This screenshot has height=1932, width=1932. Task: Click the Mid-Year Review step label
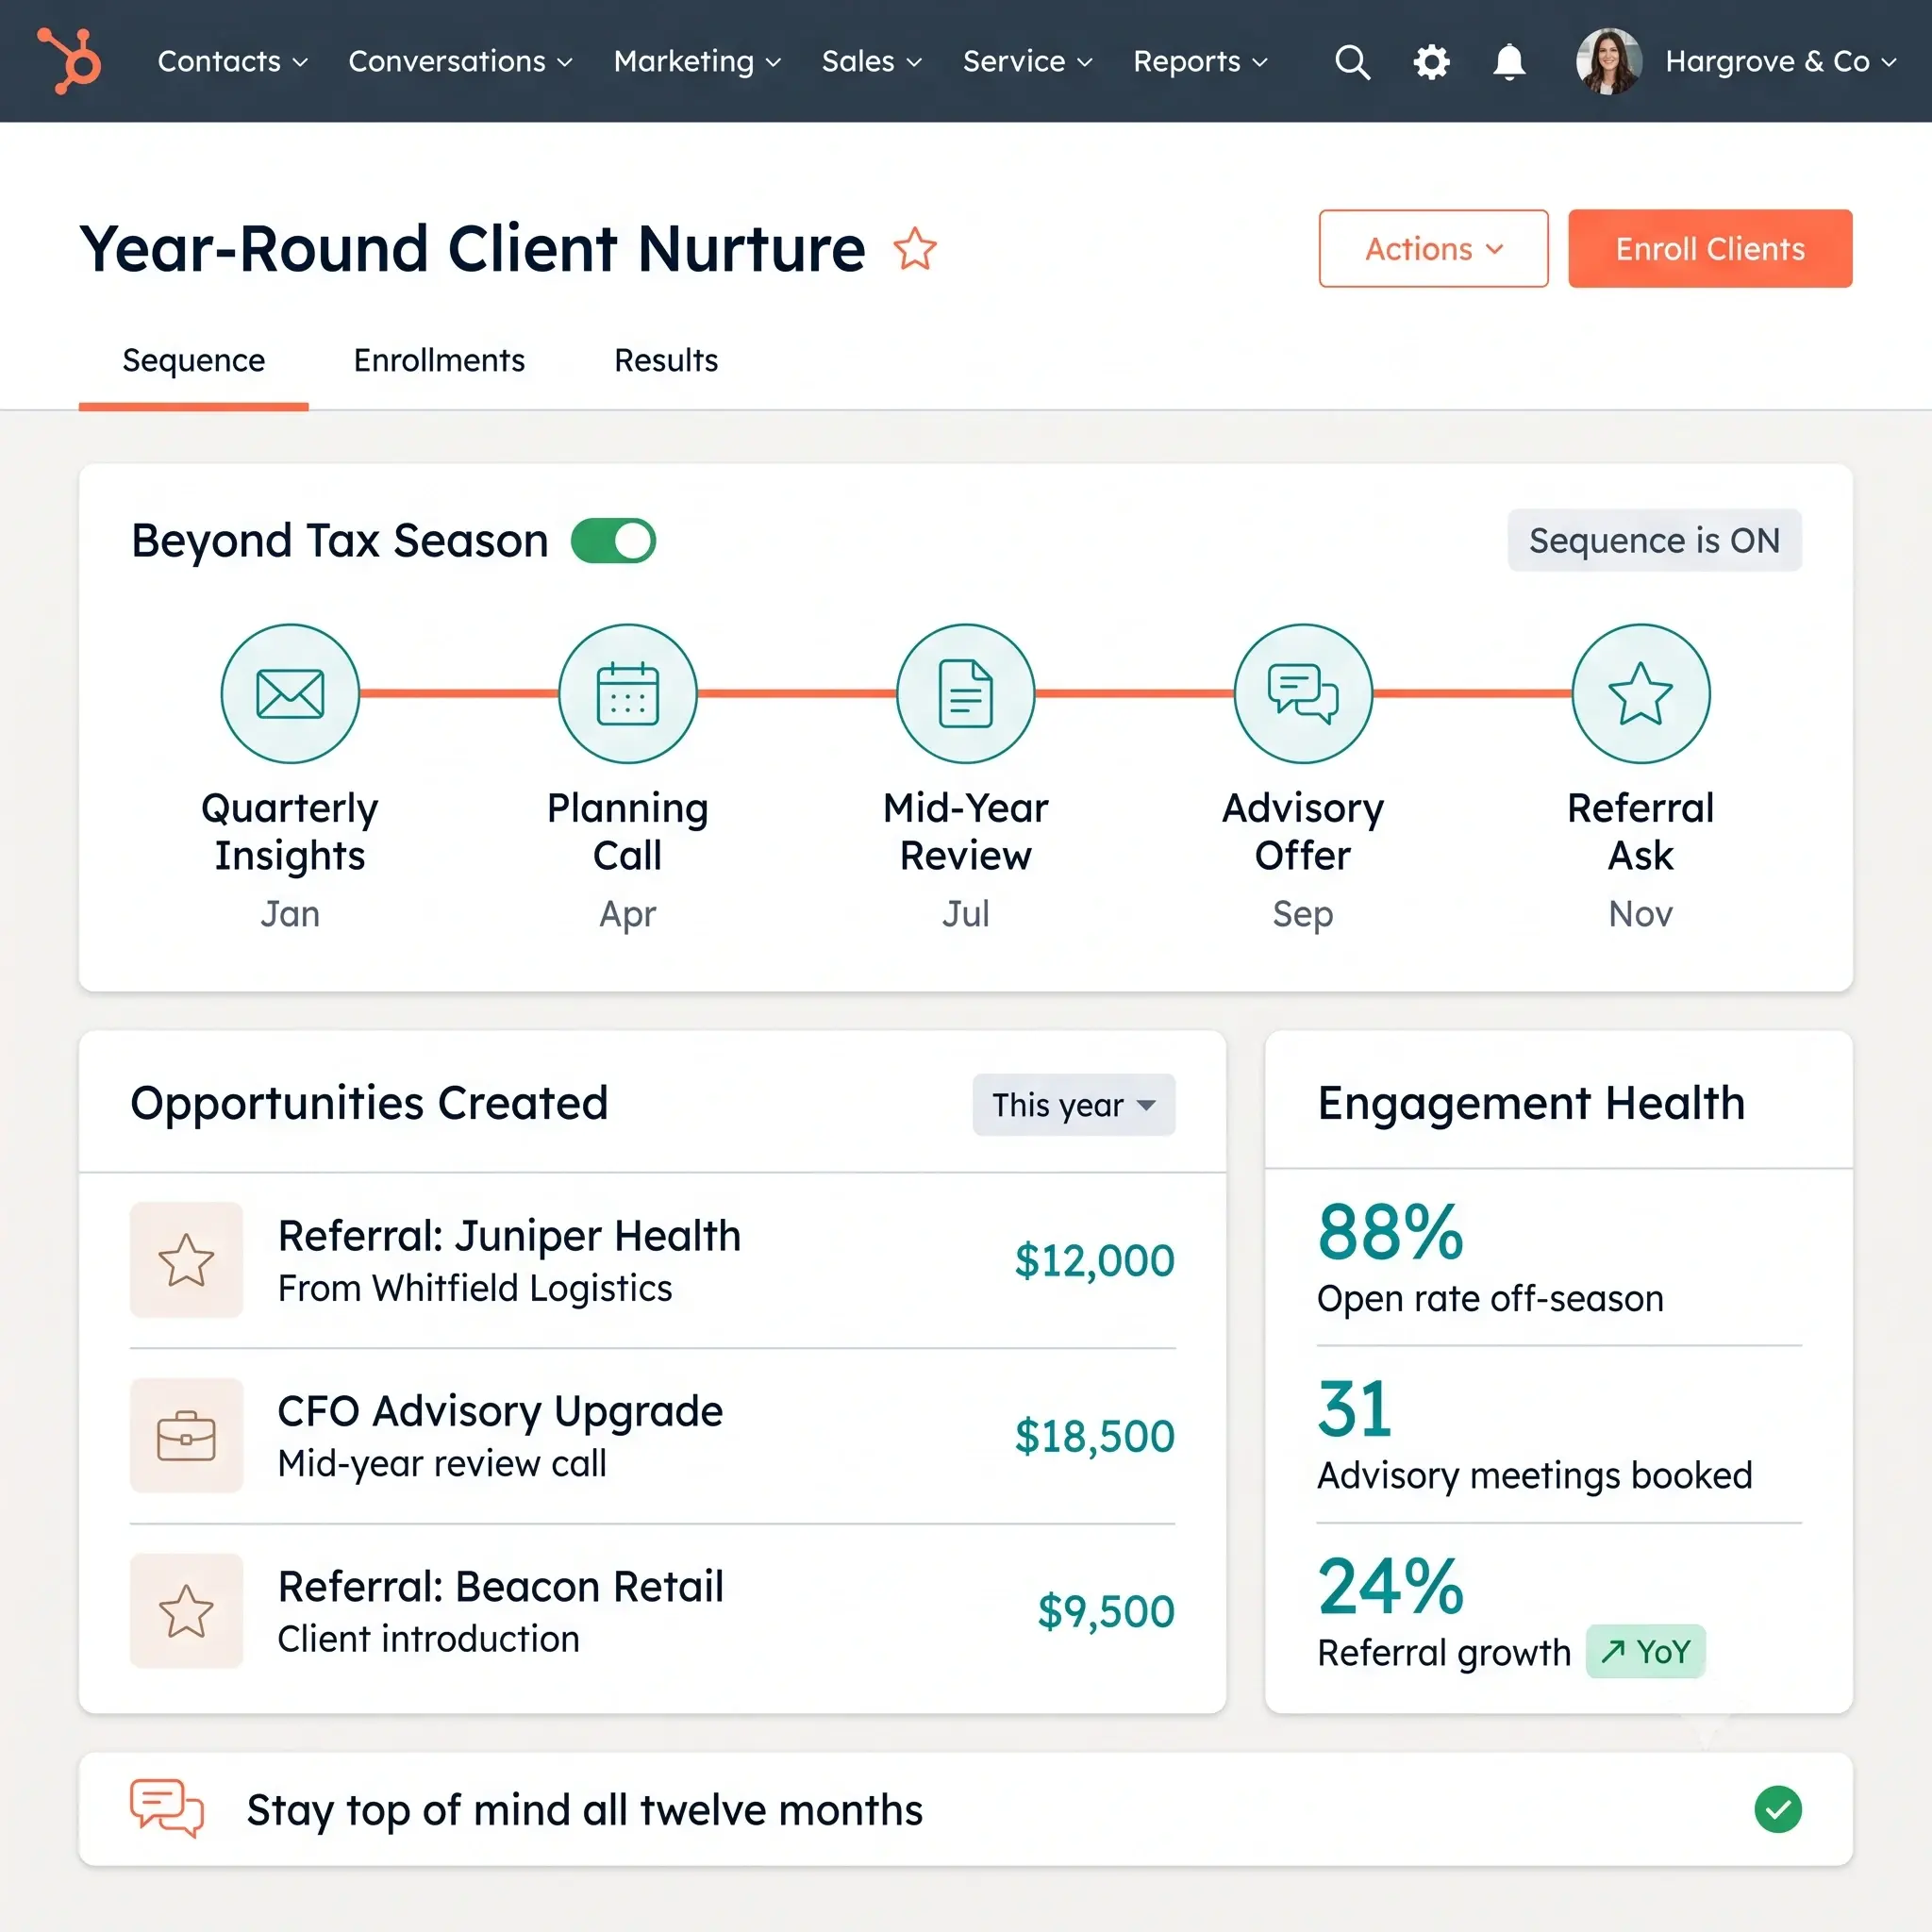966,832
